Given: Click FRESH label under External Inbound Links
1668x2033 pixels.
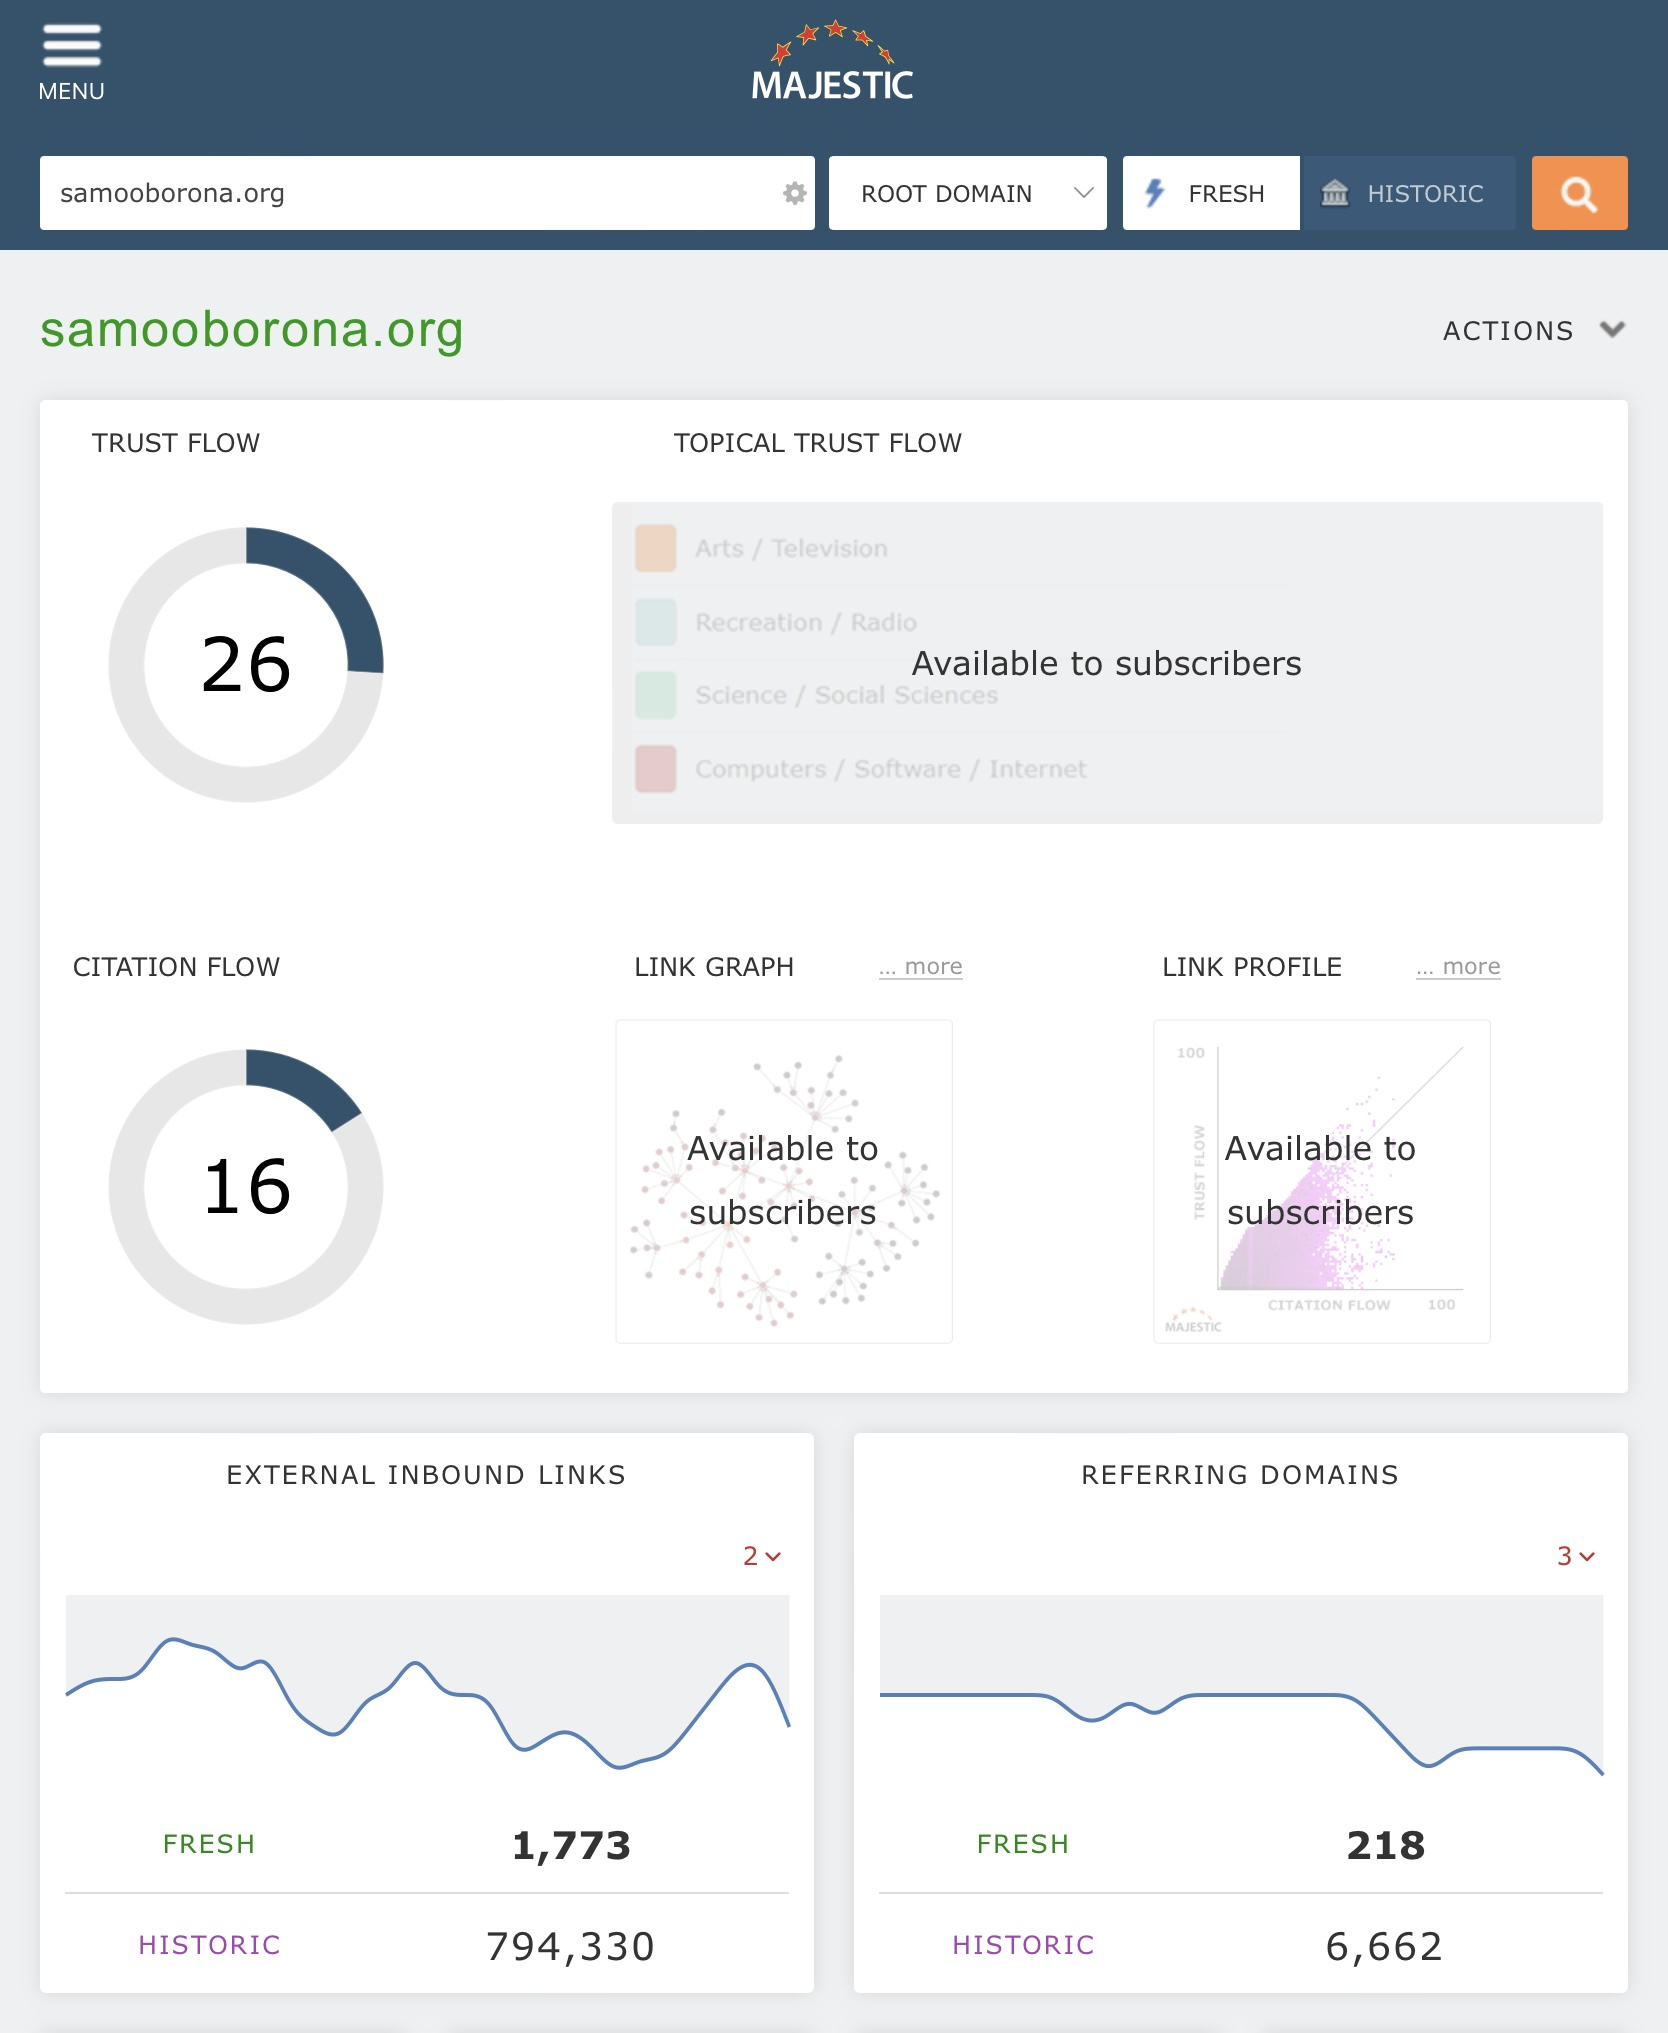Looking at the screenshot, I should [x=209, y=1844].
